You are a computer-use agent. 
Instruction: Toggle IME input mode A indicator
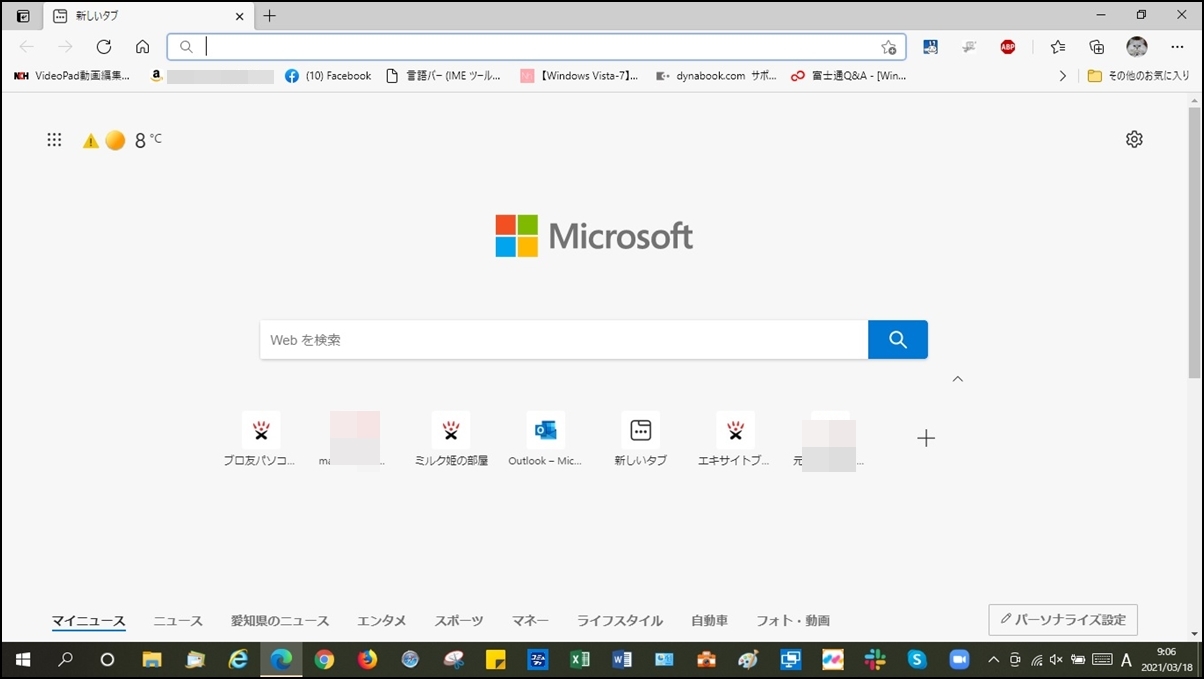(1127, 660)
